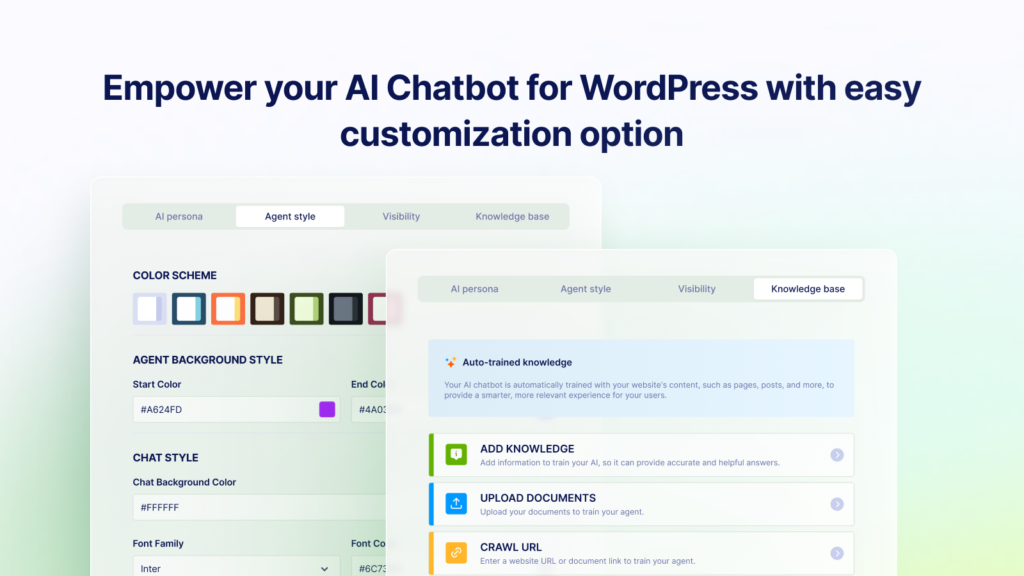The width and height of the screenshot is (1024, 576).
Task: Expand the Font Family dropdown showing Inter
Action: pyautogui.click(x=236, y=568)
